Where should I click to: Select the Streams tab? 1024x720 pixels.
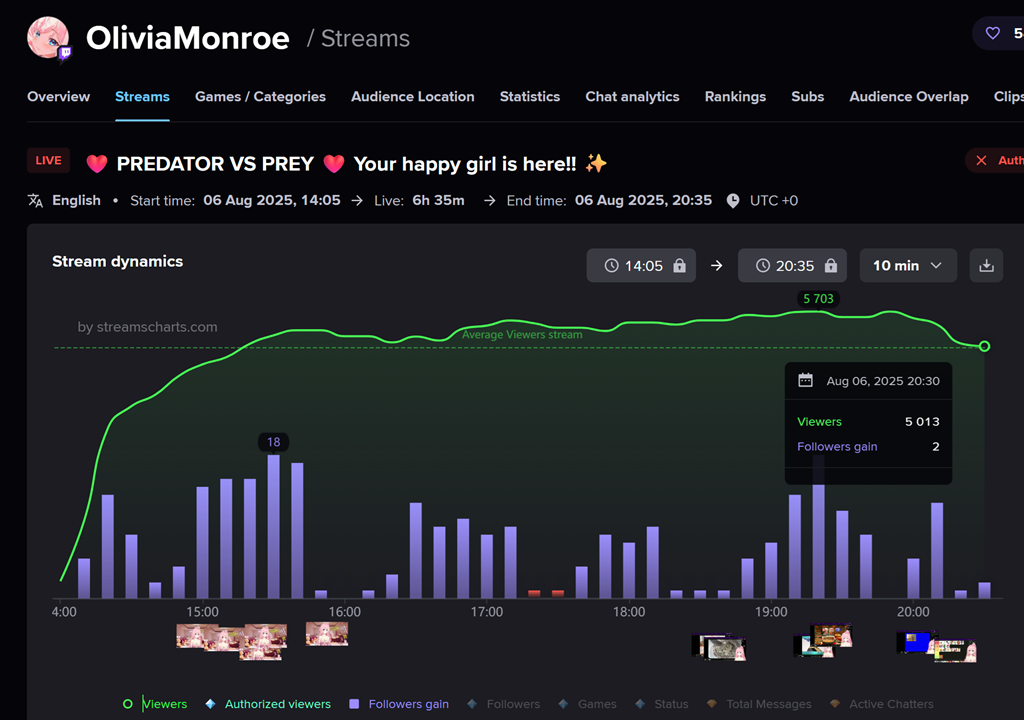(142, 97)
